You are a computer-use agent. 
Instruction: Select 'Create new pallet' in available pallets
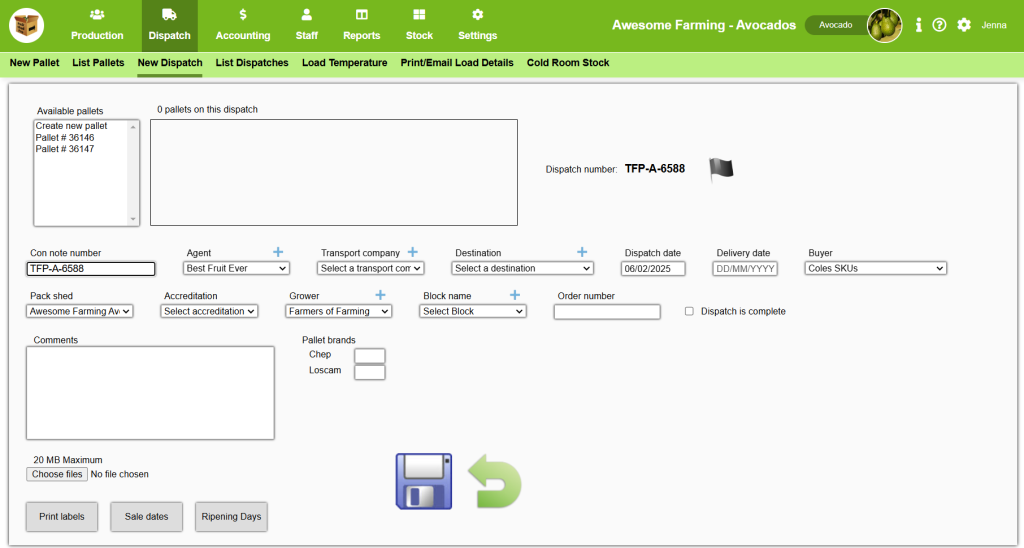(x=71, y=125)
